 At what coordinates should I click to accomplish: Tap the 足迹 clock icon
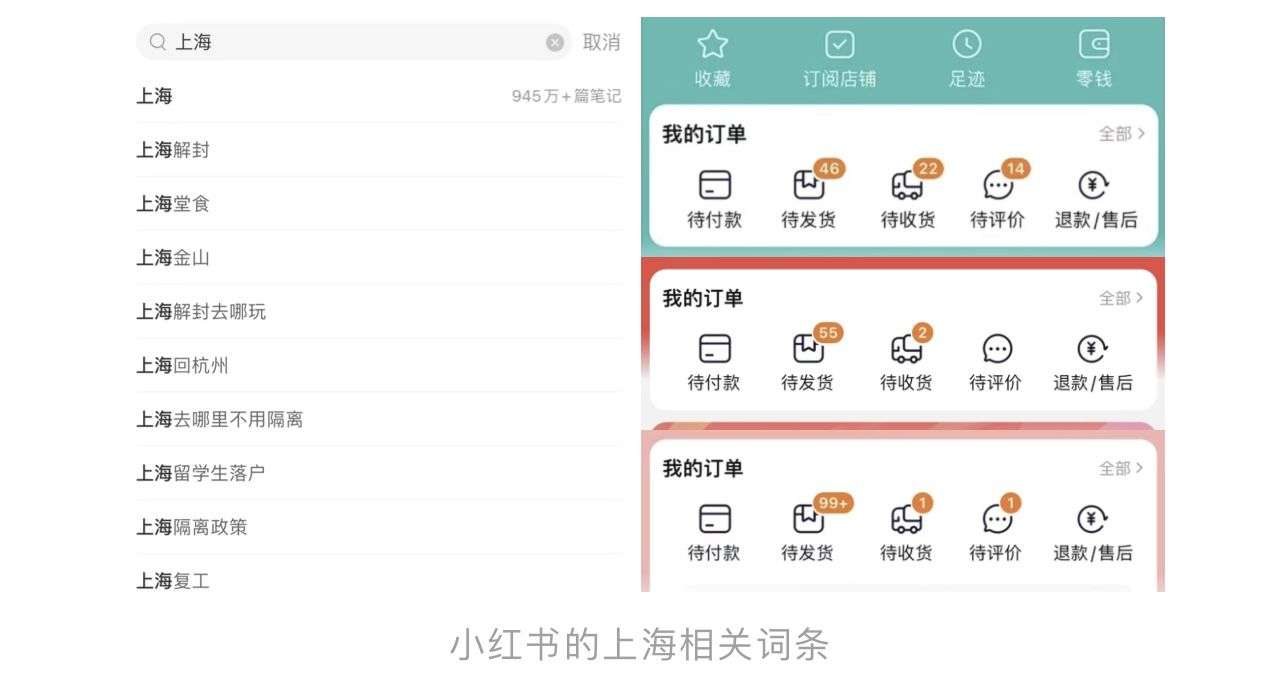tap(966, 44)
